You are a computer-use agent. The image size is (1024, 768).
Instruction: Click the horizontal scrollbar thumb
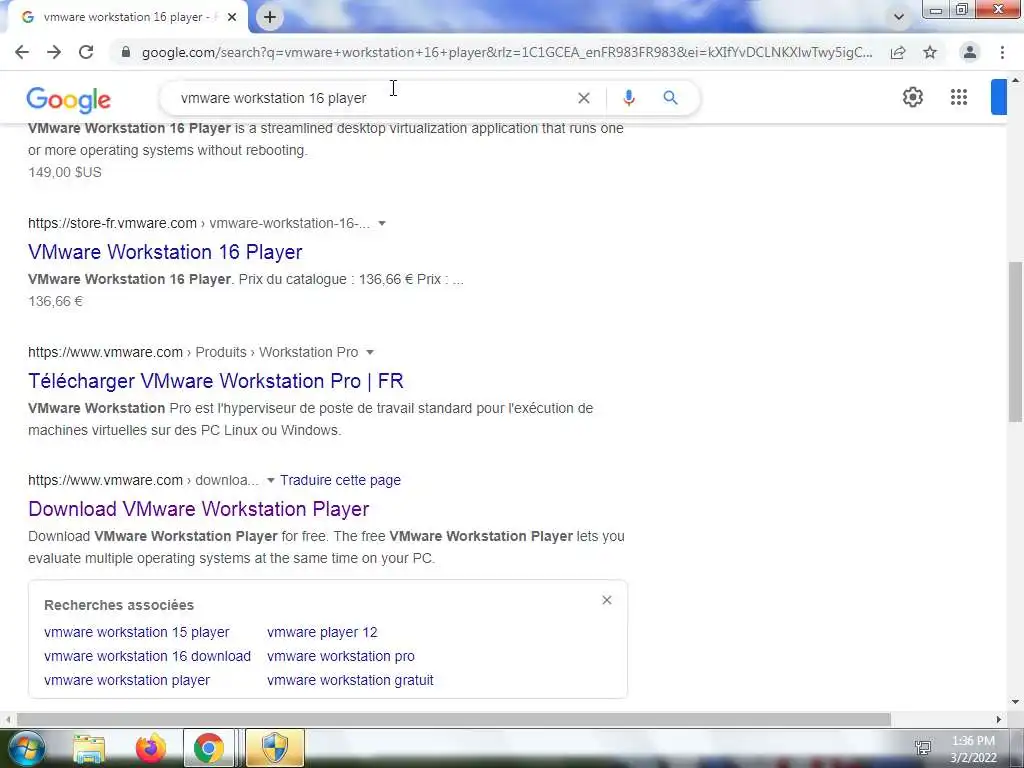[453, 719]
